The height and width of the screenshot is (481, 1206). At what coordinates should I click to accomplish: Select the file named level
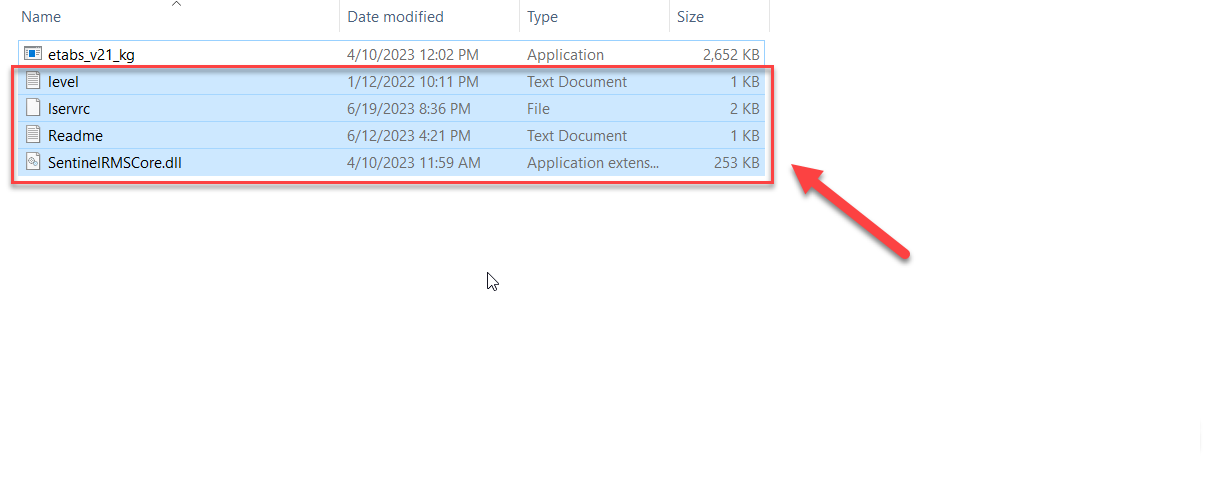point(63,82)
